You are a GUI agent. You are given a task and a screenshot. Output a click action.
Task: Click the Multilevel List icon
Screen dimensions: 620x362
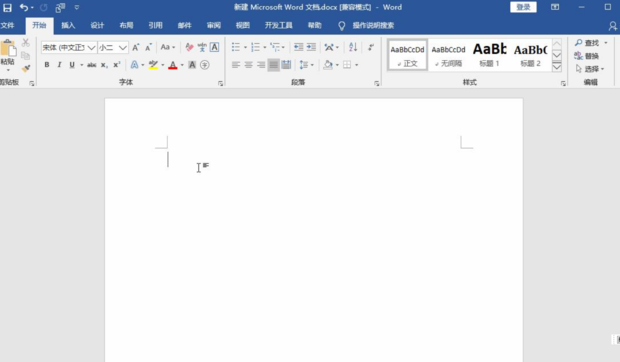[275, 47]
